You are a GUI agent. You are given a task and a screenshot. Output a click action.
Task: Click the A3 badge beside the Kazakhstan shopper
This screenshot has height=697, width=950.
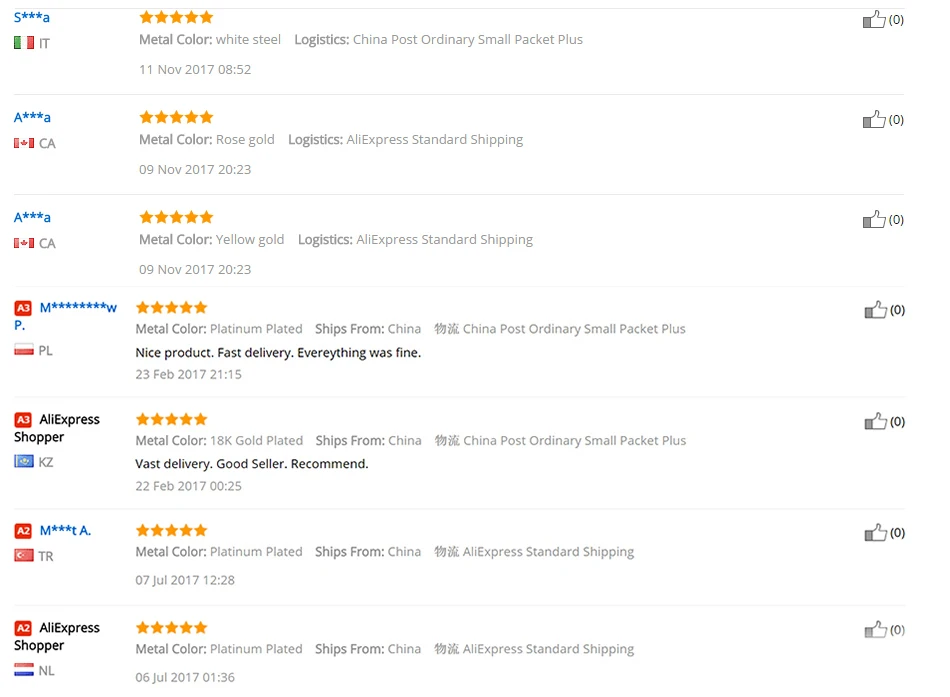(x=23, y=419)
